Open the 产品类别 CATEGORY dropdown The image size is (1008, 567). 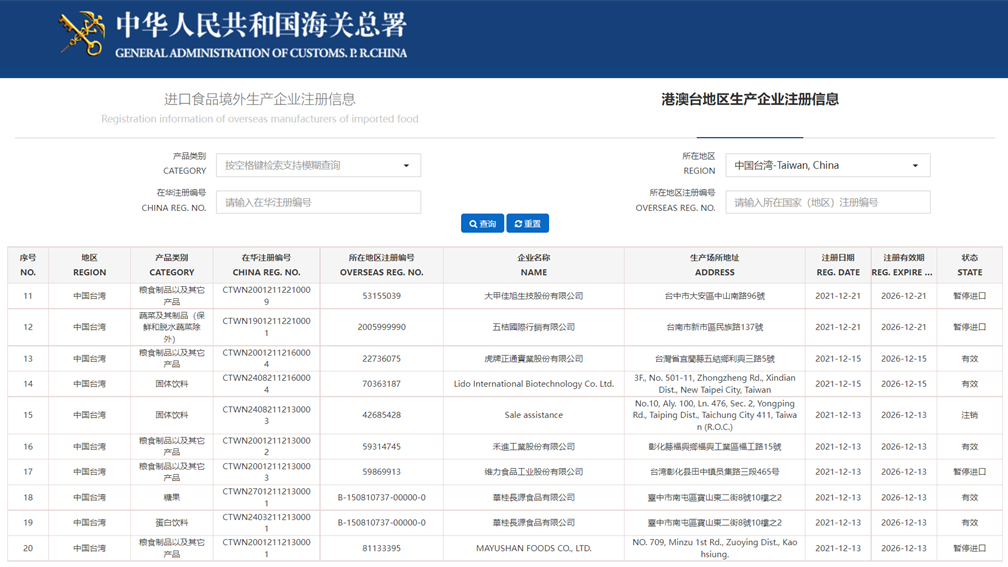pos(318,166)
